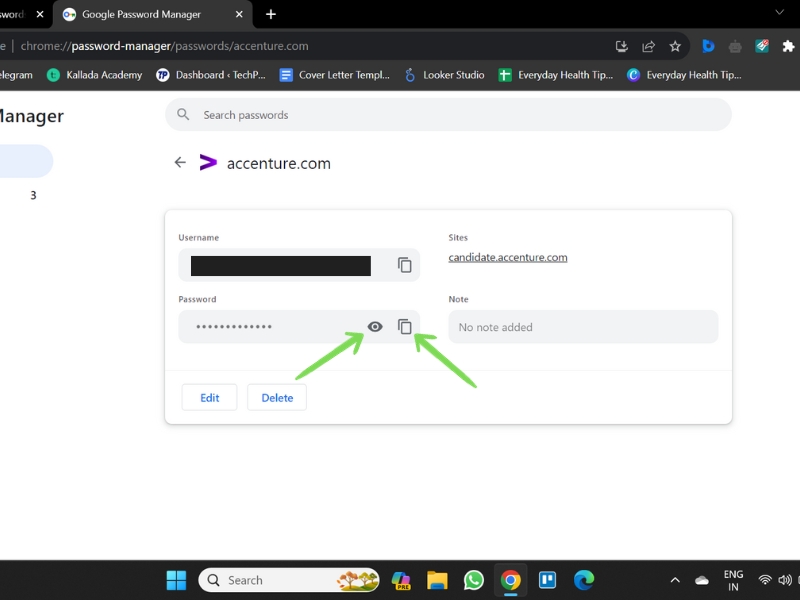The image size is (800, 600).
Task: Click the No note added field
Action: tap(583, 327)
